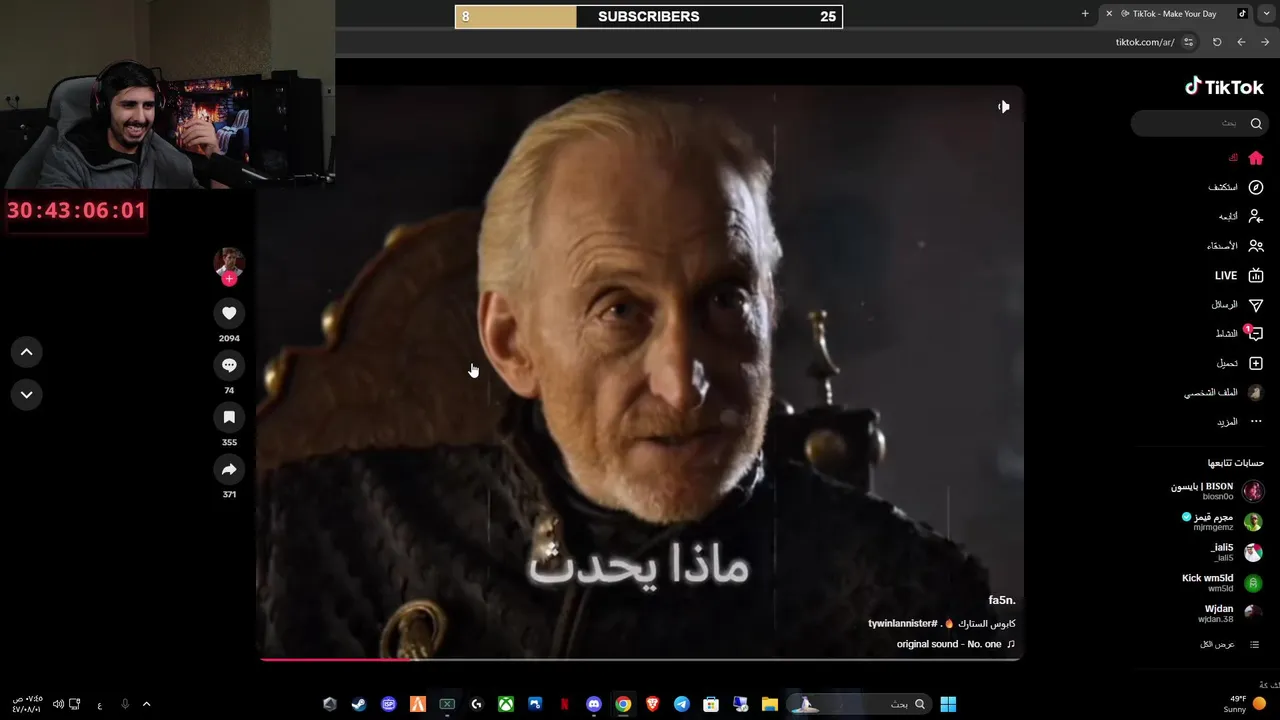The image size is (1280, 720).
Task: Expand the browser tab search dropdown
Action: (x=1266, y=14)
